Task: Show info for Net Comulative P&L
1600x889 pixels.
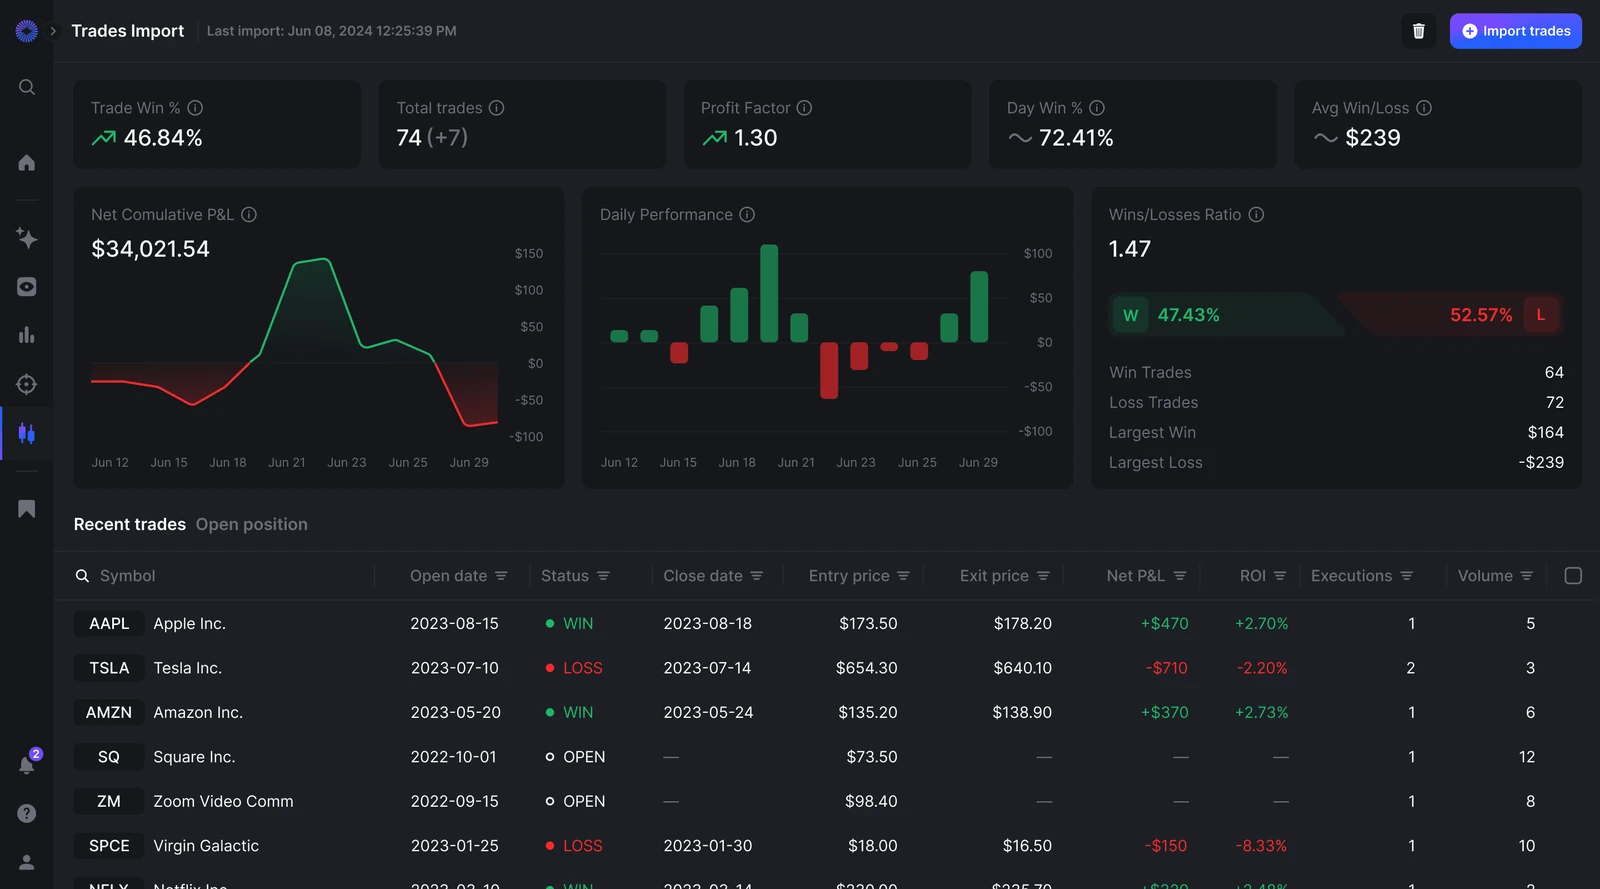Action: pyautogui.click(x=249, y=215)
